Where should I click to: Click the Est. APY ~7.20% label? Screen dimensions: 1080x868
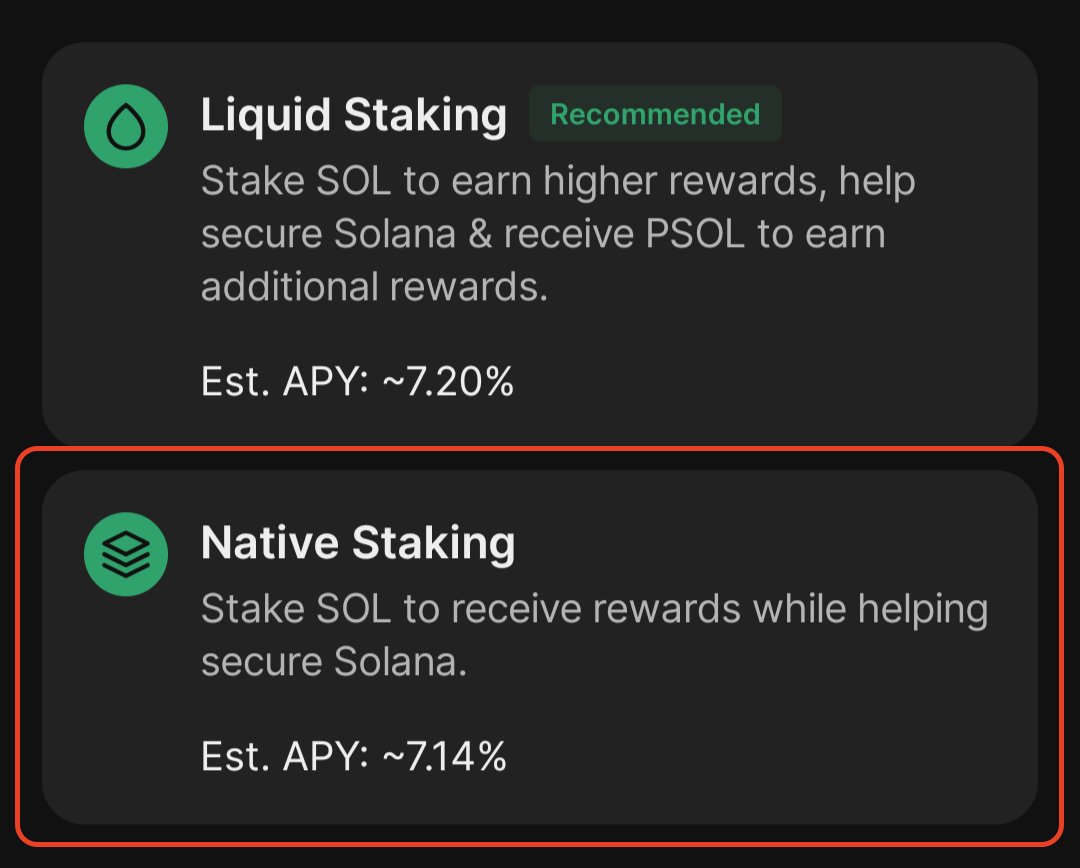coord(357,381)
